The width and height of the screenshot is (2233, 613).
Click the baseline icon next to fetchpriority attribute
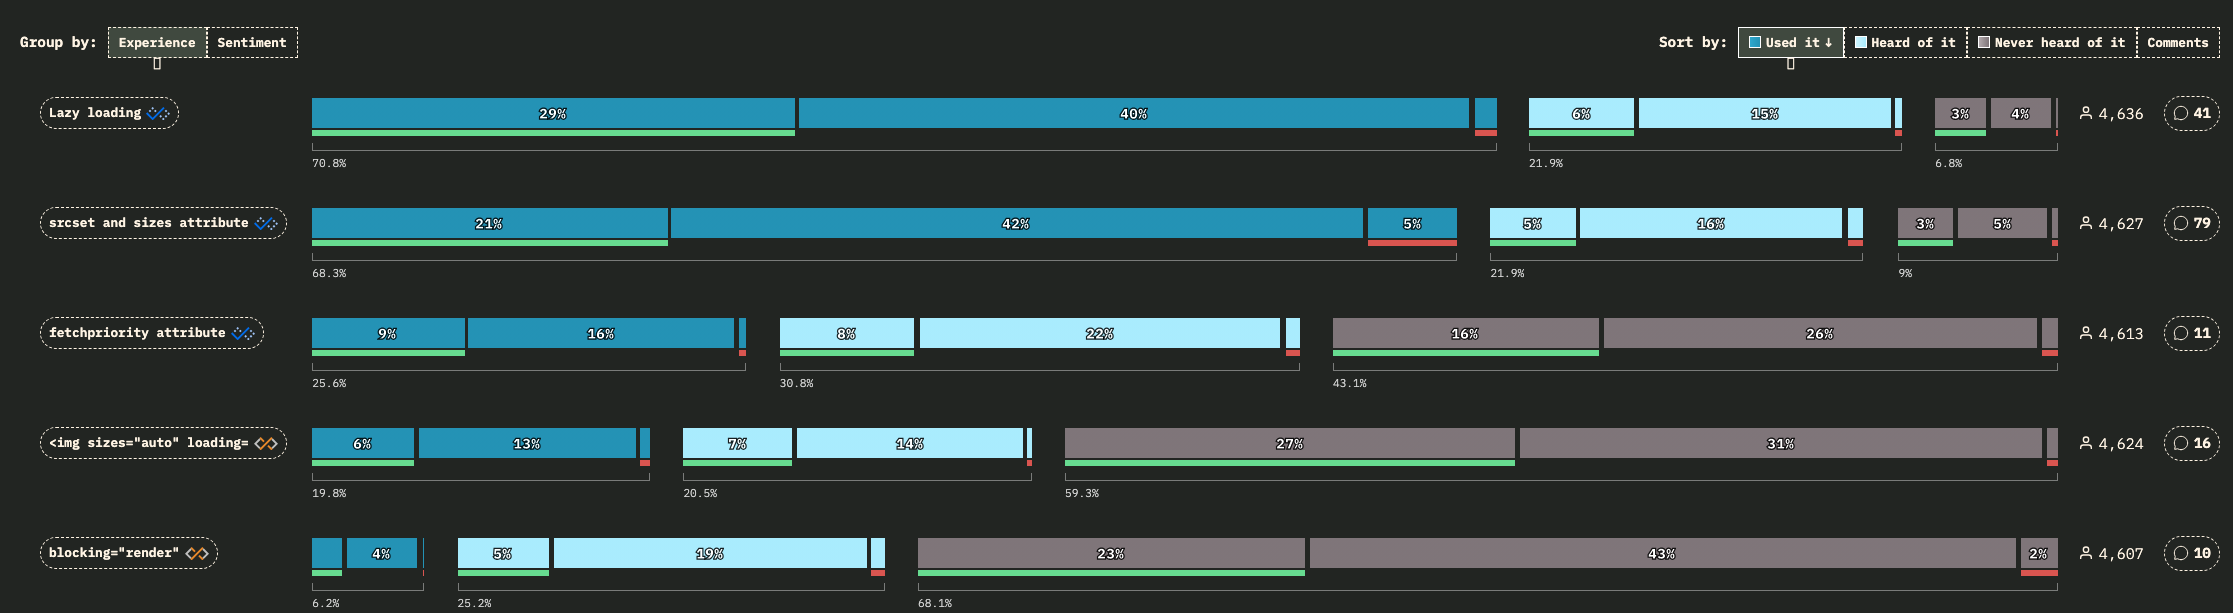coord(243,333)
